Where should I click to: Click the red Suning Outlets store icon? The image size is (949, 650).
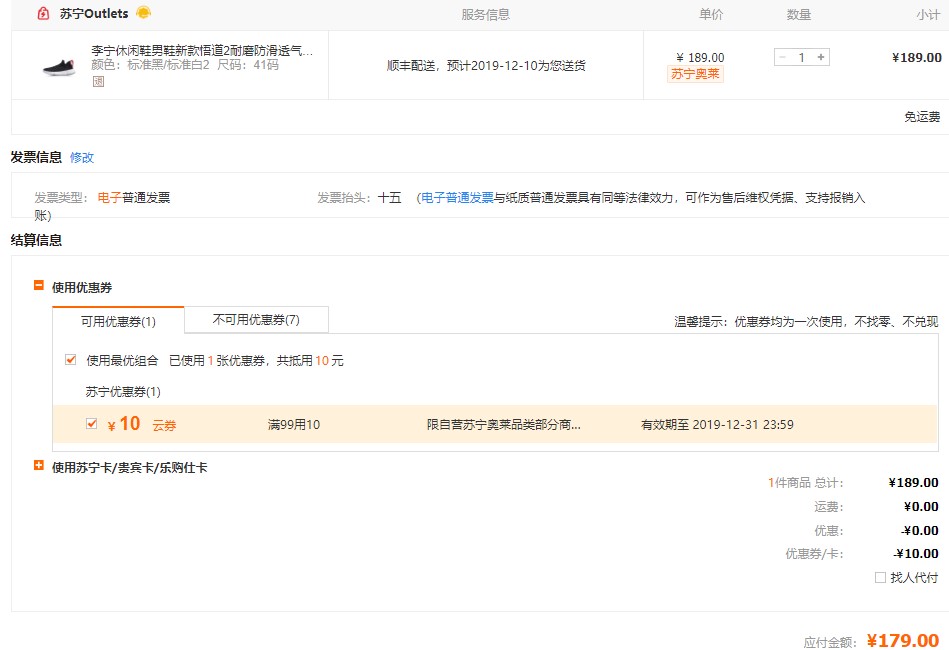coord(43,13)
